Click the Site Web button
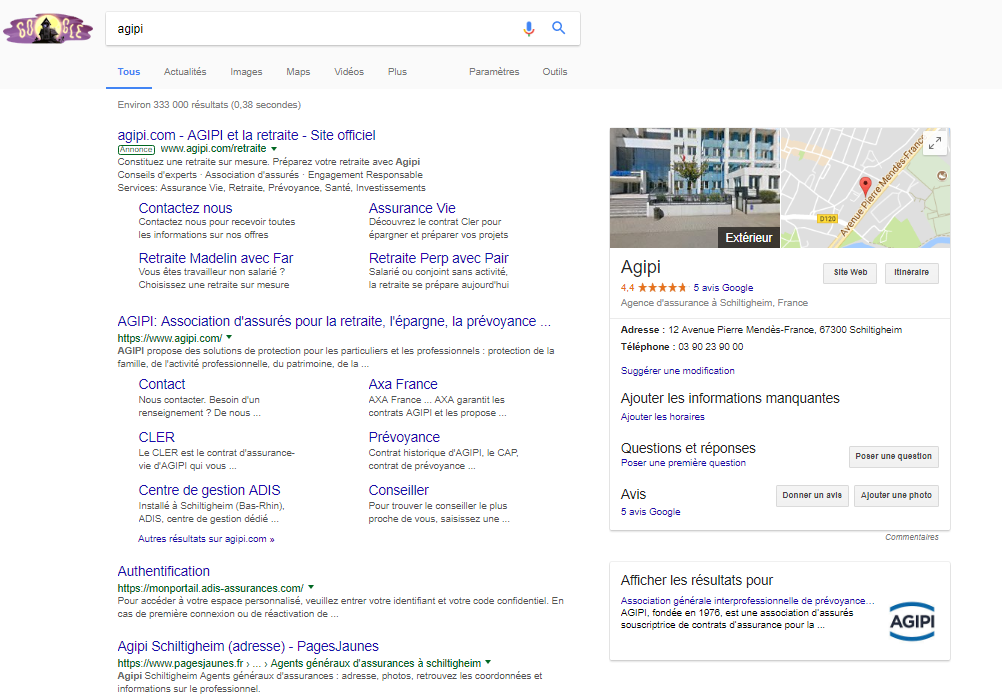This screenshot has width=1002, height=697. (x=850, y=273)
